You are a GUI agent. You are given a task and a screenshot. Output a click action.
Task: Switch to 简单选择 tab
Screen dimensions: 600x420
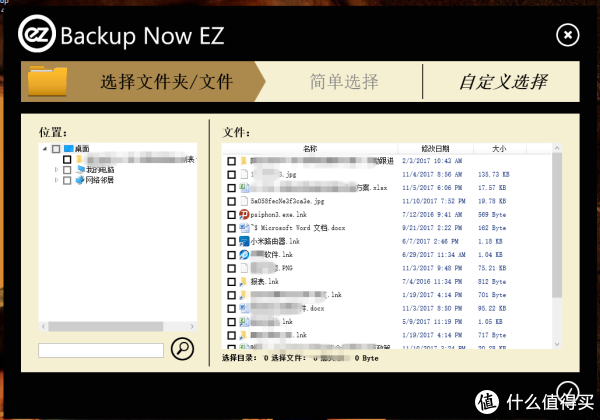coord(344,82)
